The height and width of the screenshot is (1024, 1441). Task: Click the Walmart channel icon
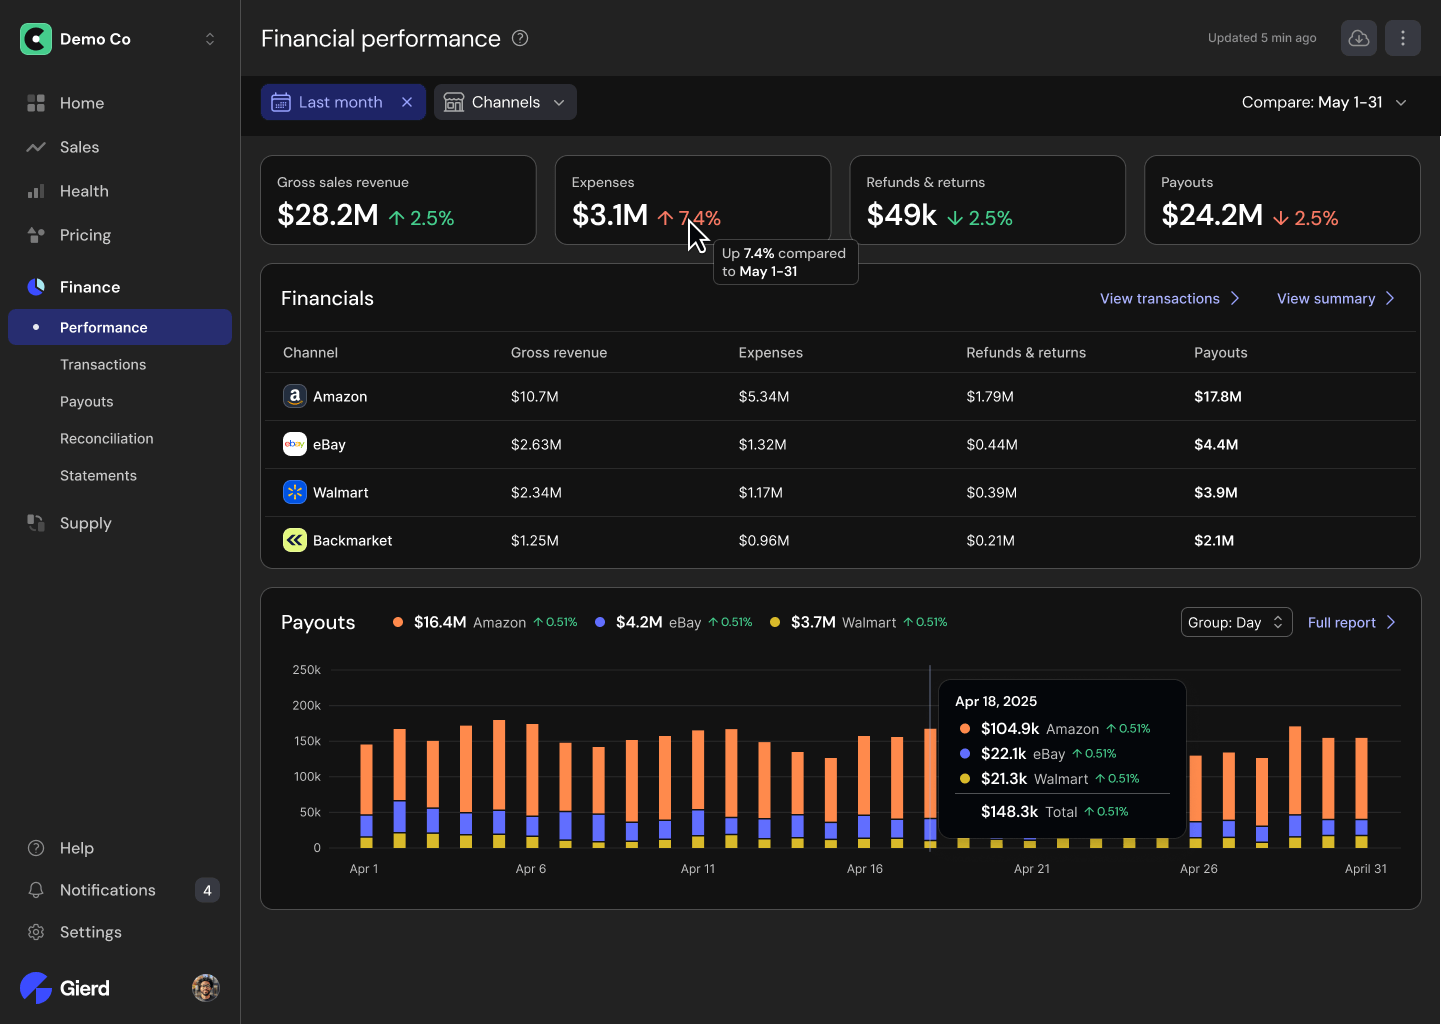pyautogui.click(x=294, y=492)
